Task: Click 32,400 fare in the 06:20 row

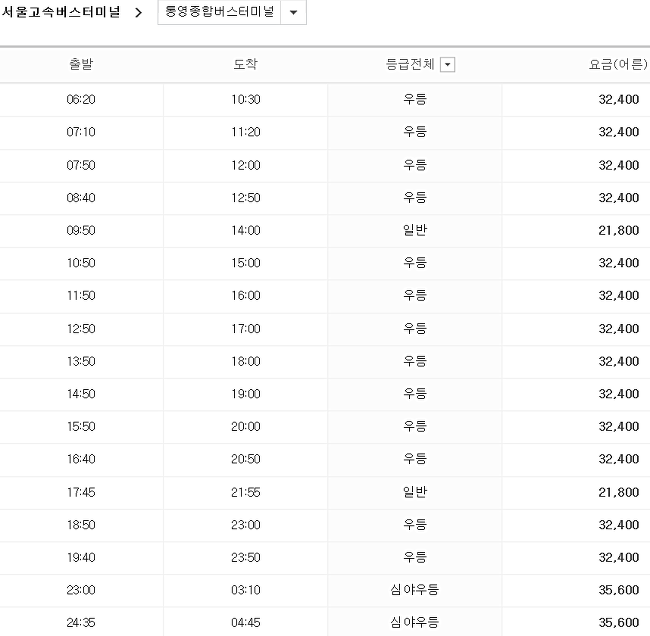Action: tap(618, 100)
